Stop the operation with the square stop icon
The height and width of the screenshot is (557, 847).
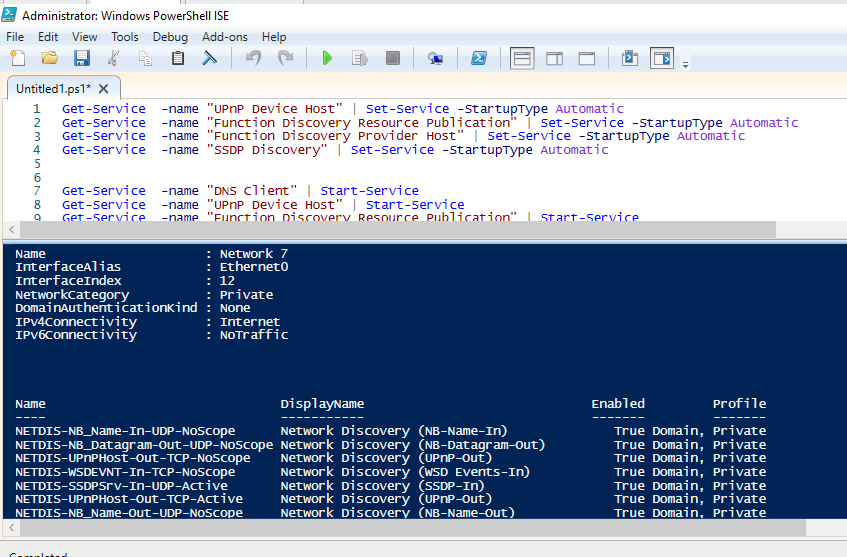pyautogui.click(x=393, y=58)
